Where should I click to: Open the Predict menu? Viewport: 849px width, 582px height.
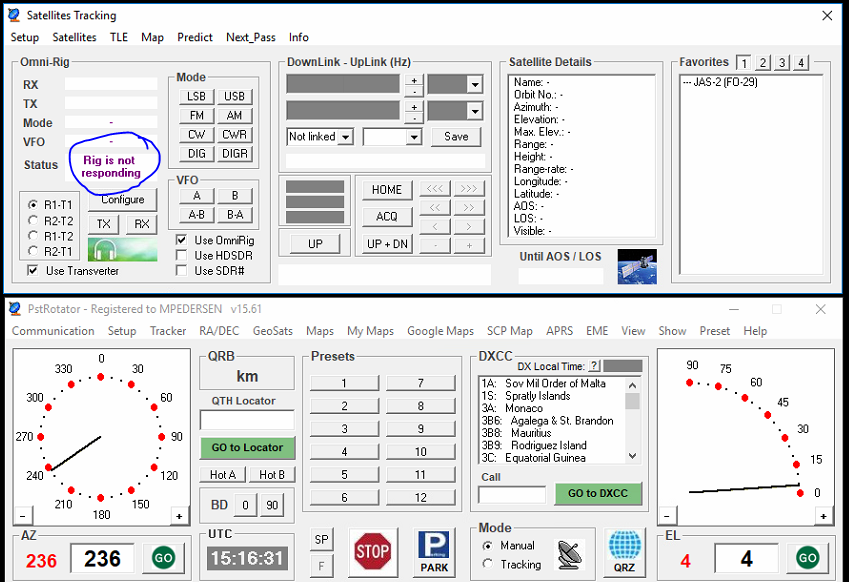pyautogui.click(x=195, y=37)
